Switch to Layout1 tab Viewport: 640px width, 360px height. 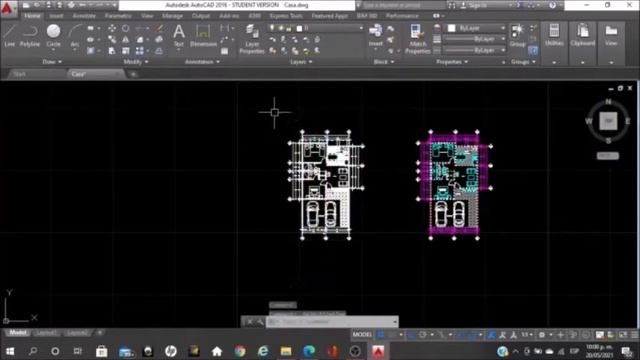(x=46, y=333)
